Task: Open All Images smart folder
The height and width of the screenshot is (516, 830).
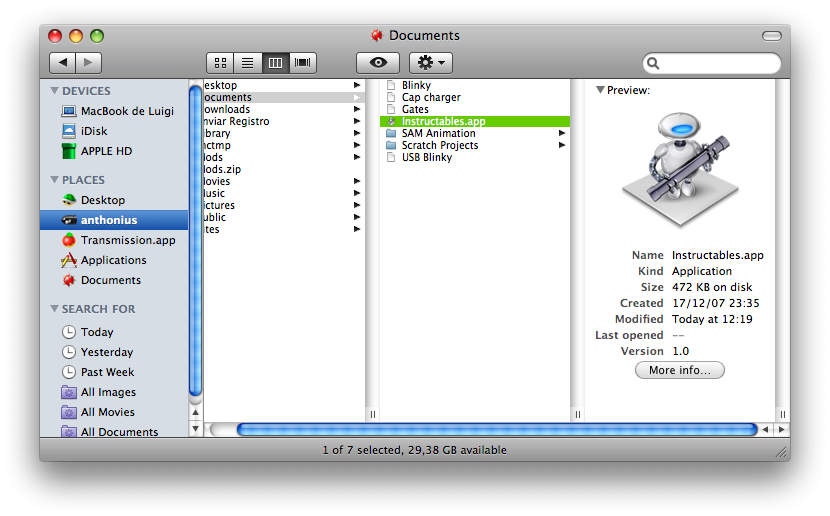Action: [x=114, y=392]
